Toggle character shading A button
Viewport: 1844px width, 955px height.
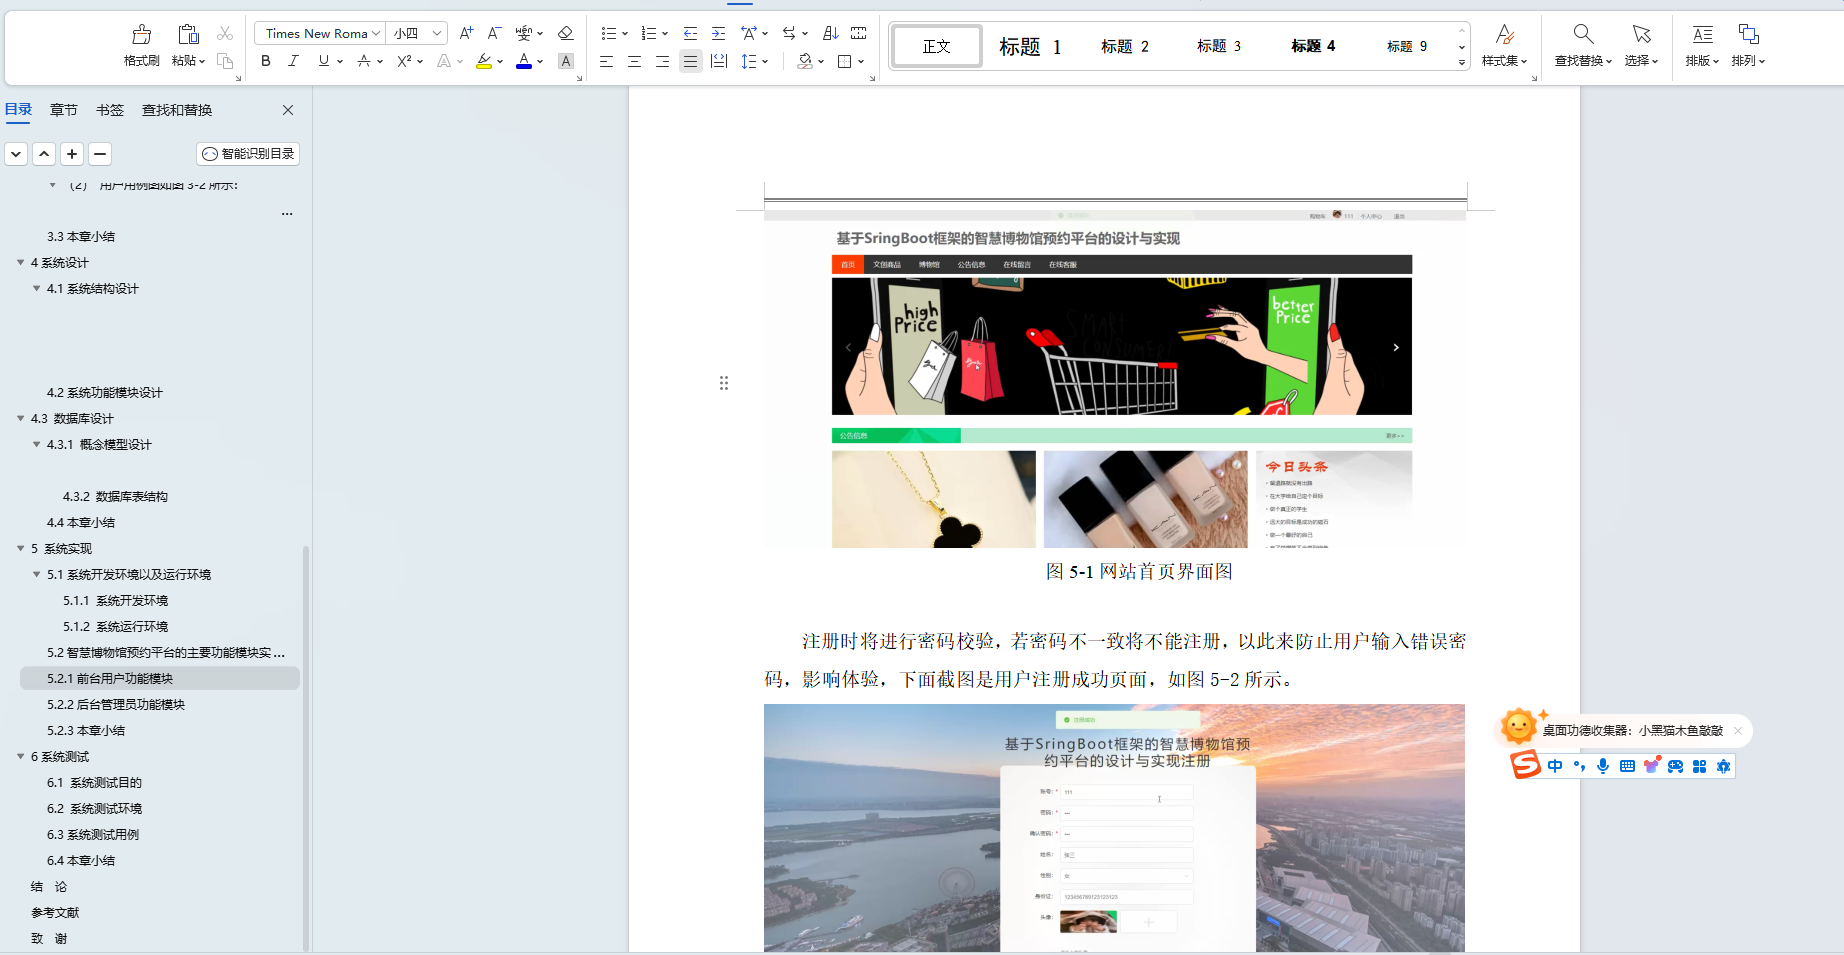point(565,61)
